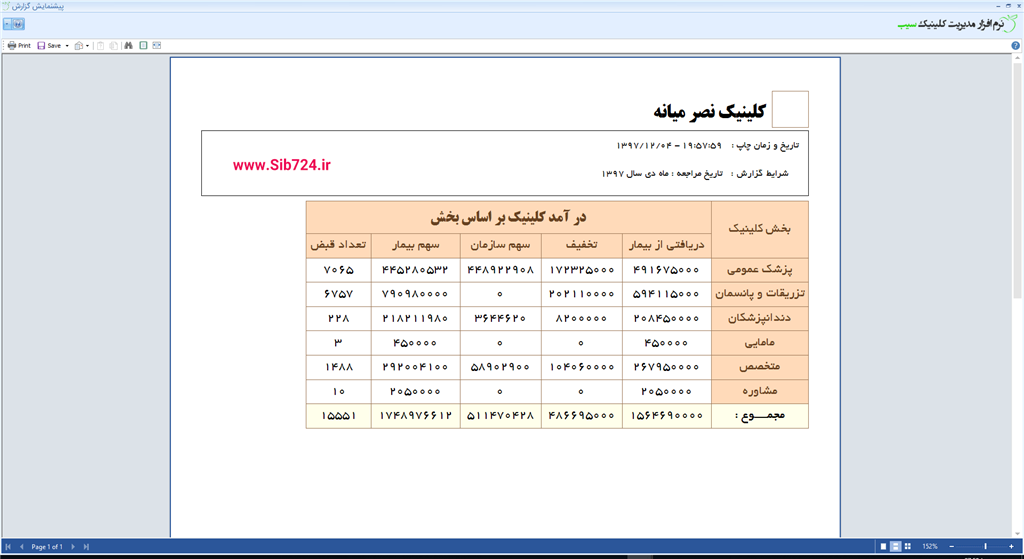Switch to single page view mode
The image size is (1024, 559).
[x=884, y=547]
